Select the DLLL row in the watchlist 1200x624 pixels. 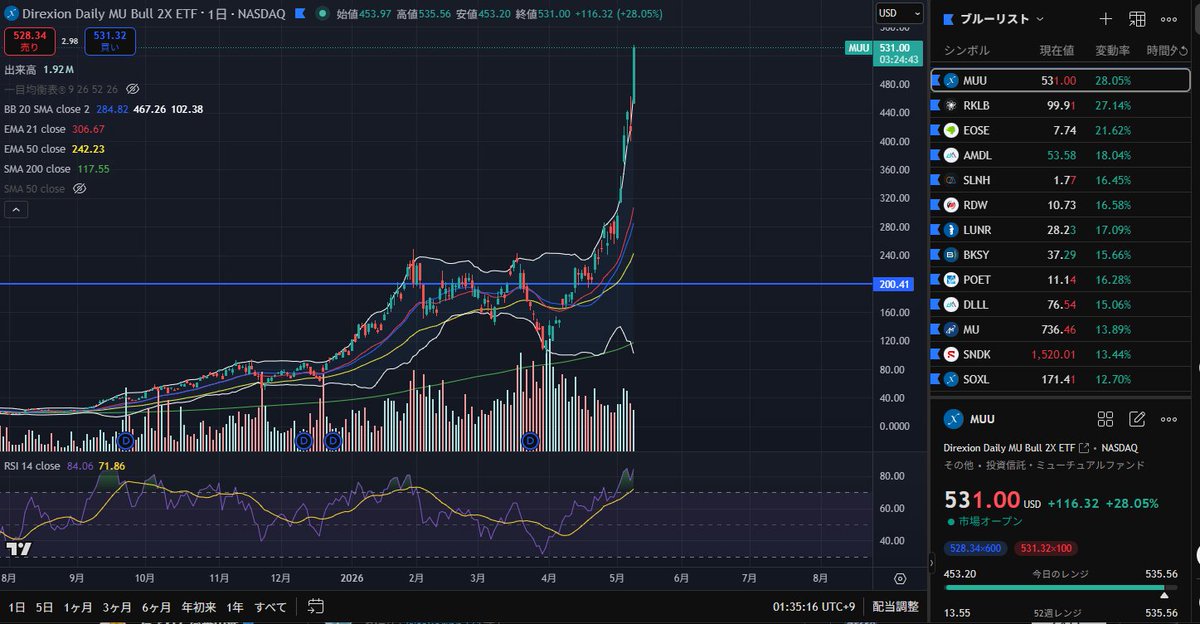pos(1060,304)
